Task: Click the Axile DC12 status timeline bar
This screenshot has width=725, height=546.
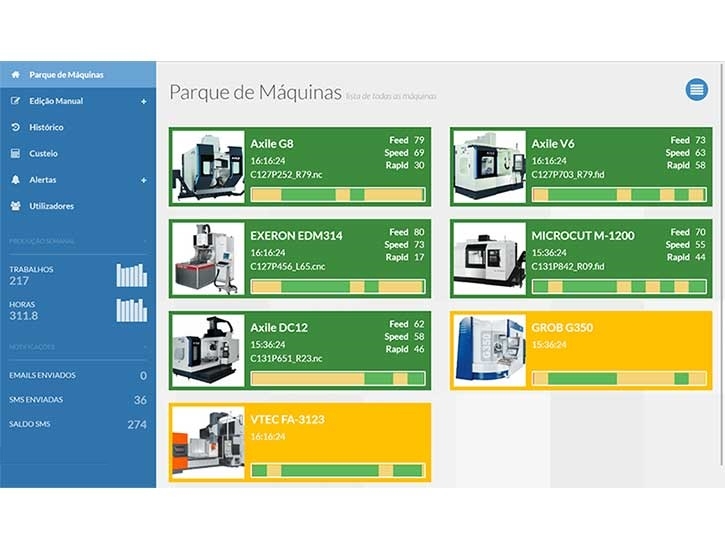Action: 338,378
